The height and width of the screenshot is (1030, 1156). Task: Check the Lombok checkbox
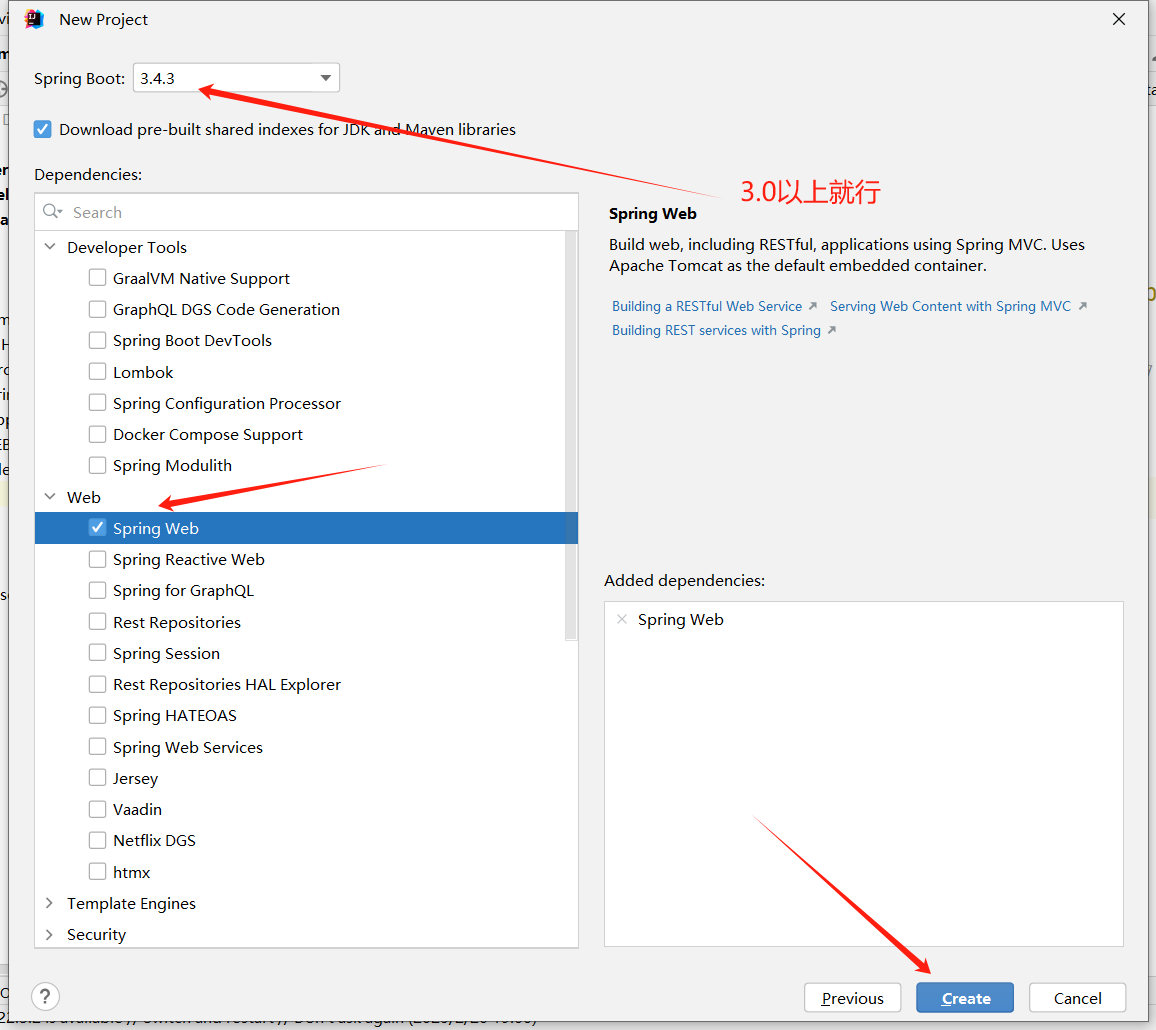[97, 372]
